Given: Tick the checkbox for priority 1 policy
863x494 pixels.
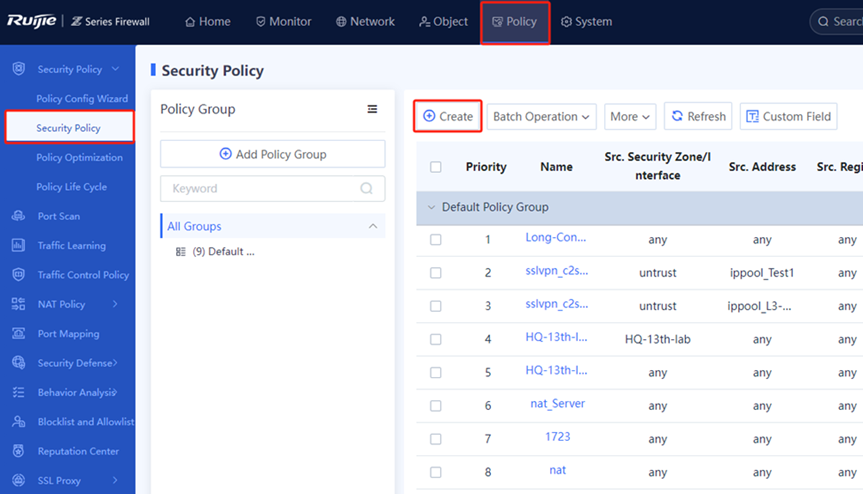Looking at the screenshot, I should [435, 239].
